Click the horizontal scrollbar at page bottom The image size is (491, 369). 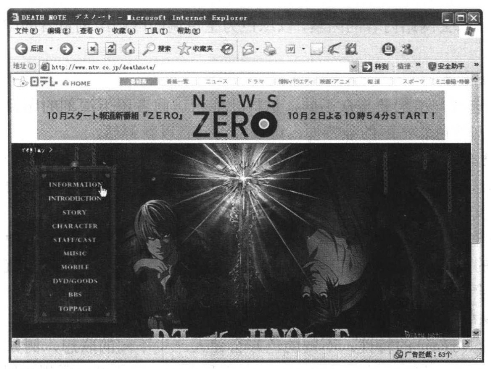241,343
